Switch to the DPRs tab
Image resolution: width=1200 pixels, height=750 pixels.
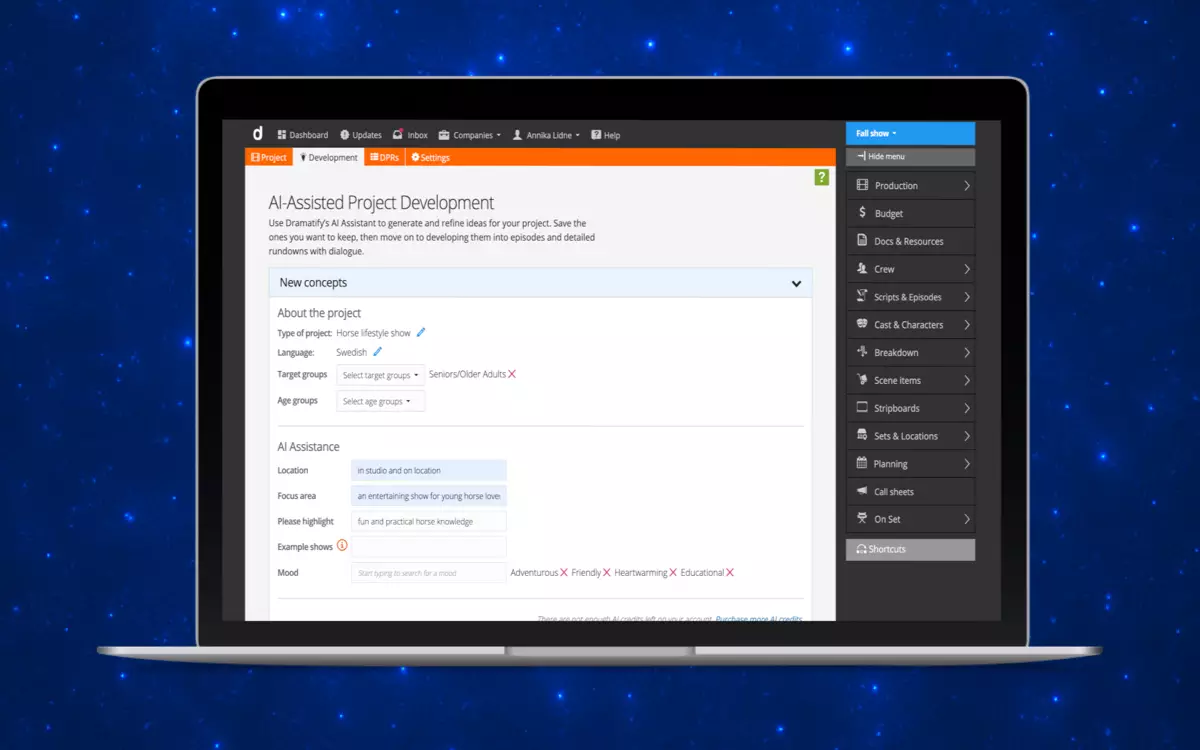pos(384,158)
